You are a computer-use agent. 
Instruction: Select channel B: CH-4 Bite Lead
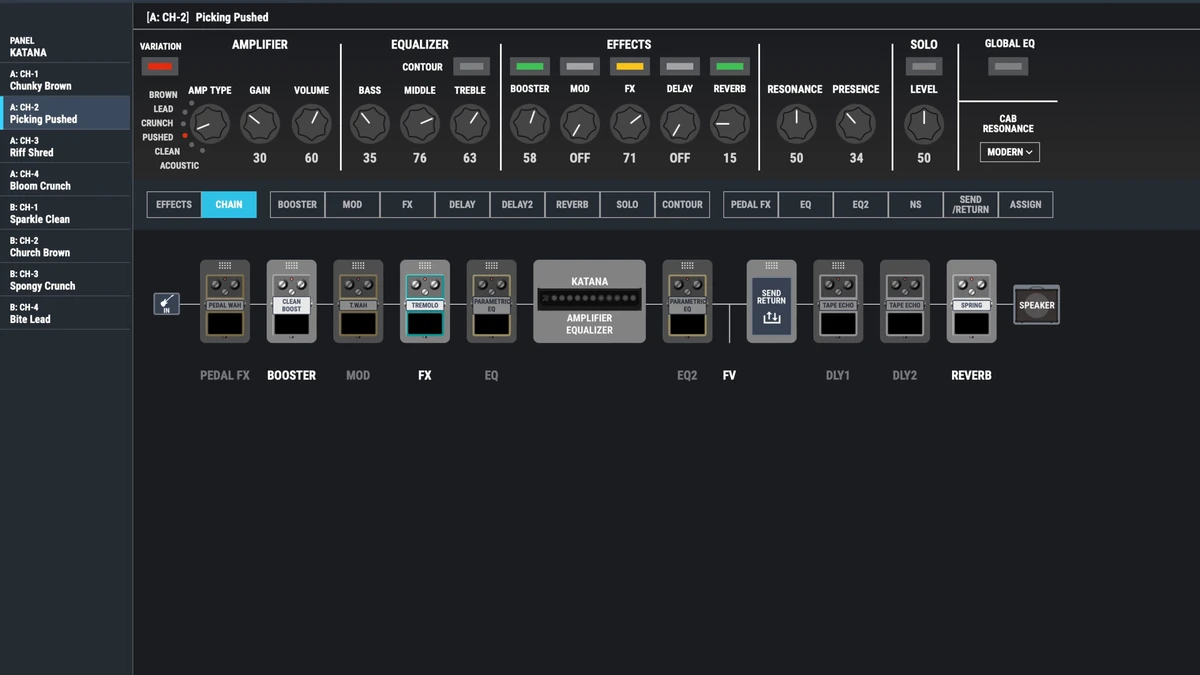65,313
